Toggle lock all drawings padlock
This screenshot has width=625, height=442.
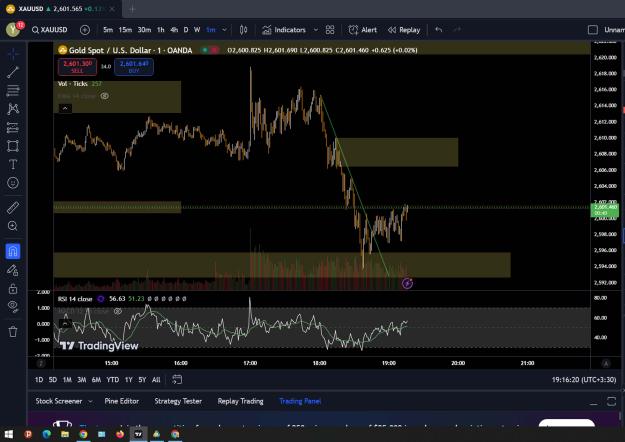(13, 289)
